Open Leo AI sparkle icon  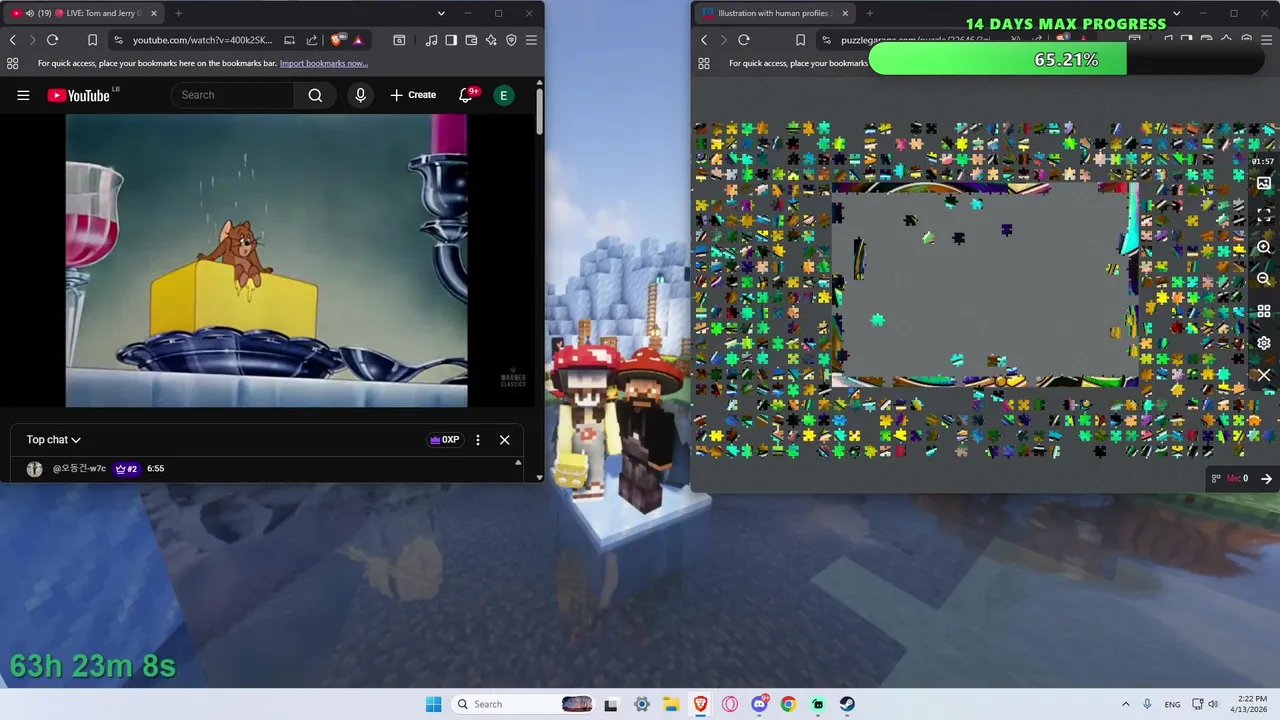(x=491, y=40)
